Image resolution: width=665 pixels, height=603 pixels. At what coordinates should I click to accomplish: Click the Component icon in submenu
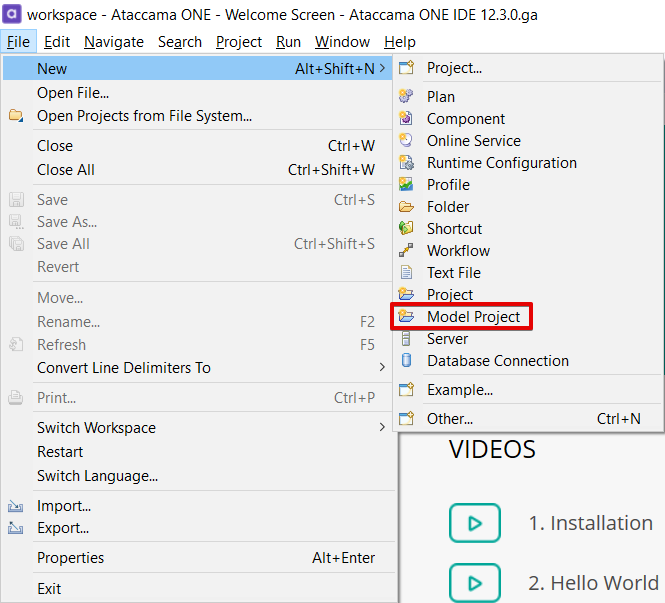(x=406, y=119)
